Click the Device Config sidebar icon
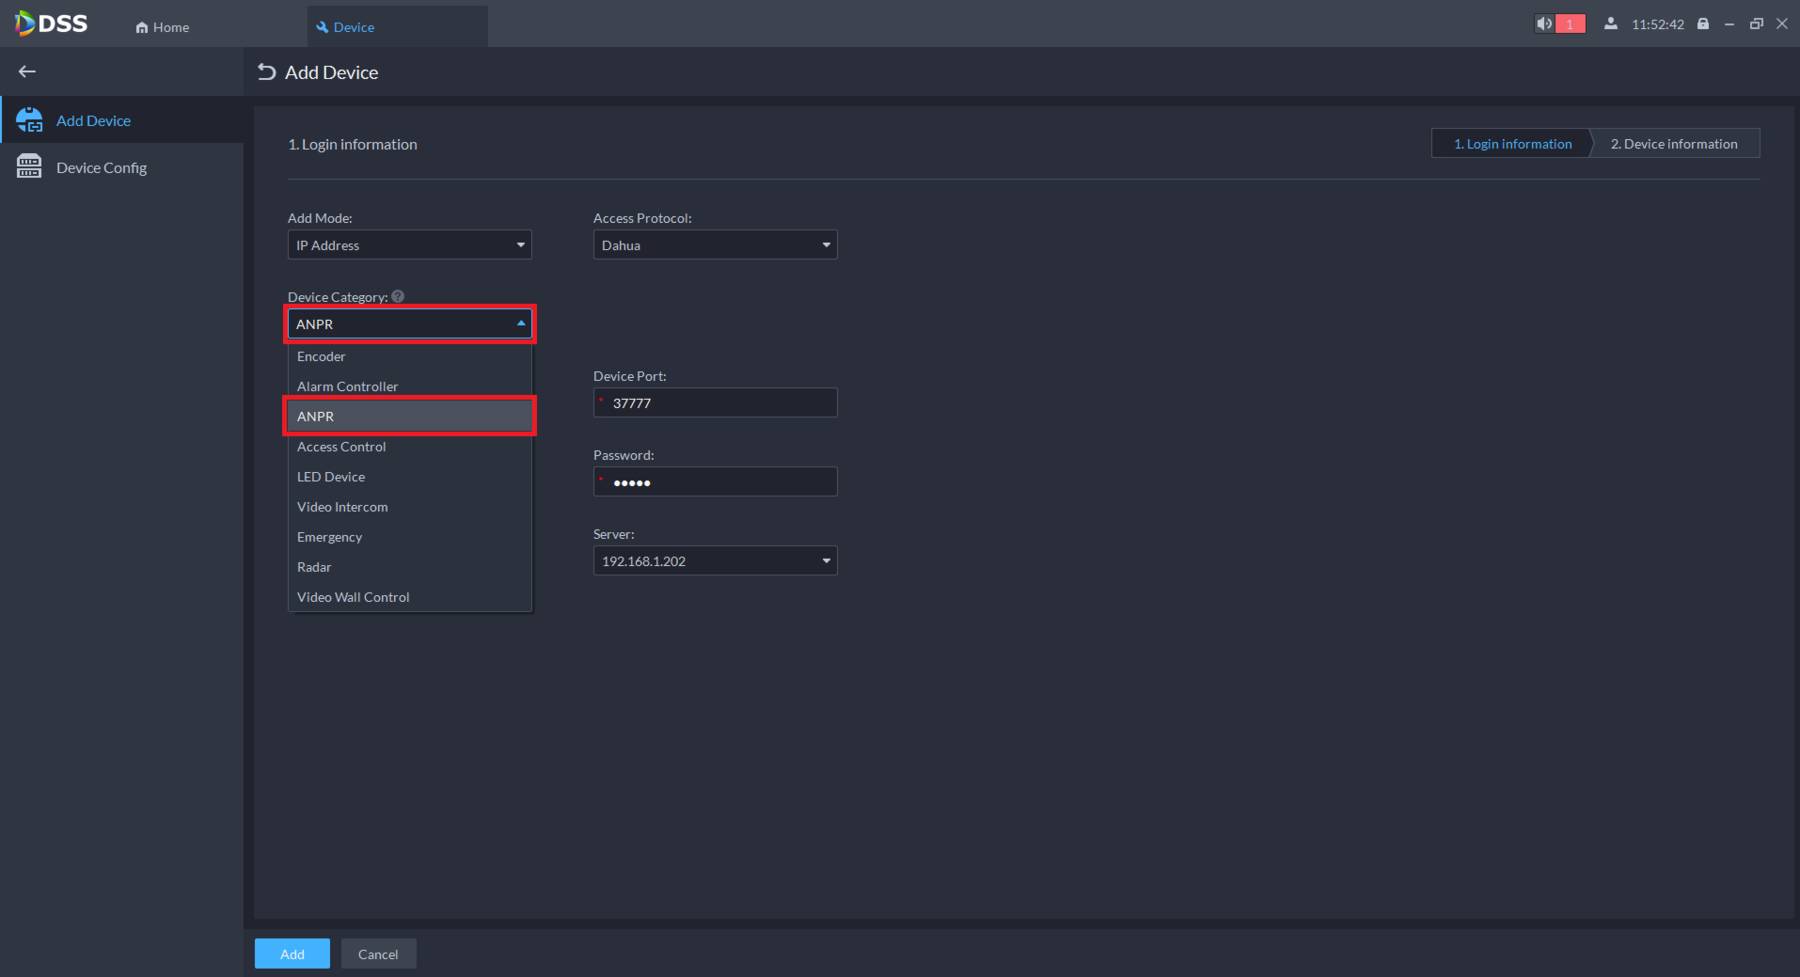Viewport: 1800px width, 977px height. (29, 167)
